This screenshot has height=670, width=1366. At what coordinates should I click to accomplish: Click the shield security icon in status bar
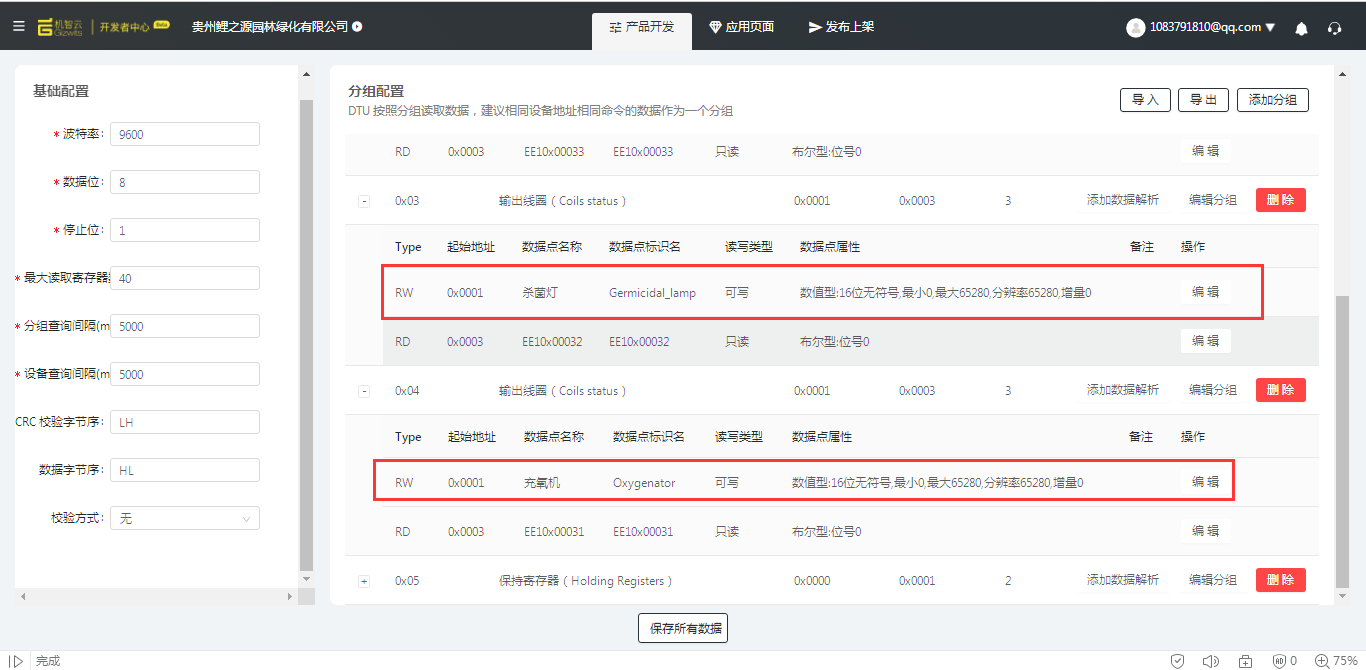1178,661
